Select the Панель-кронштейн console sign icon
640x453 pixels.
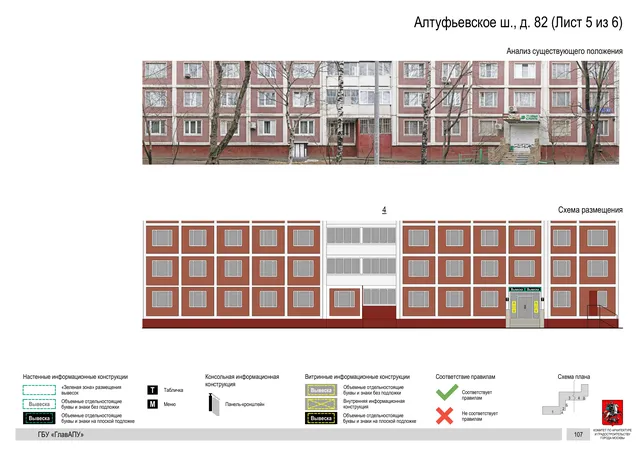[x=214, y=404]
